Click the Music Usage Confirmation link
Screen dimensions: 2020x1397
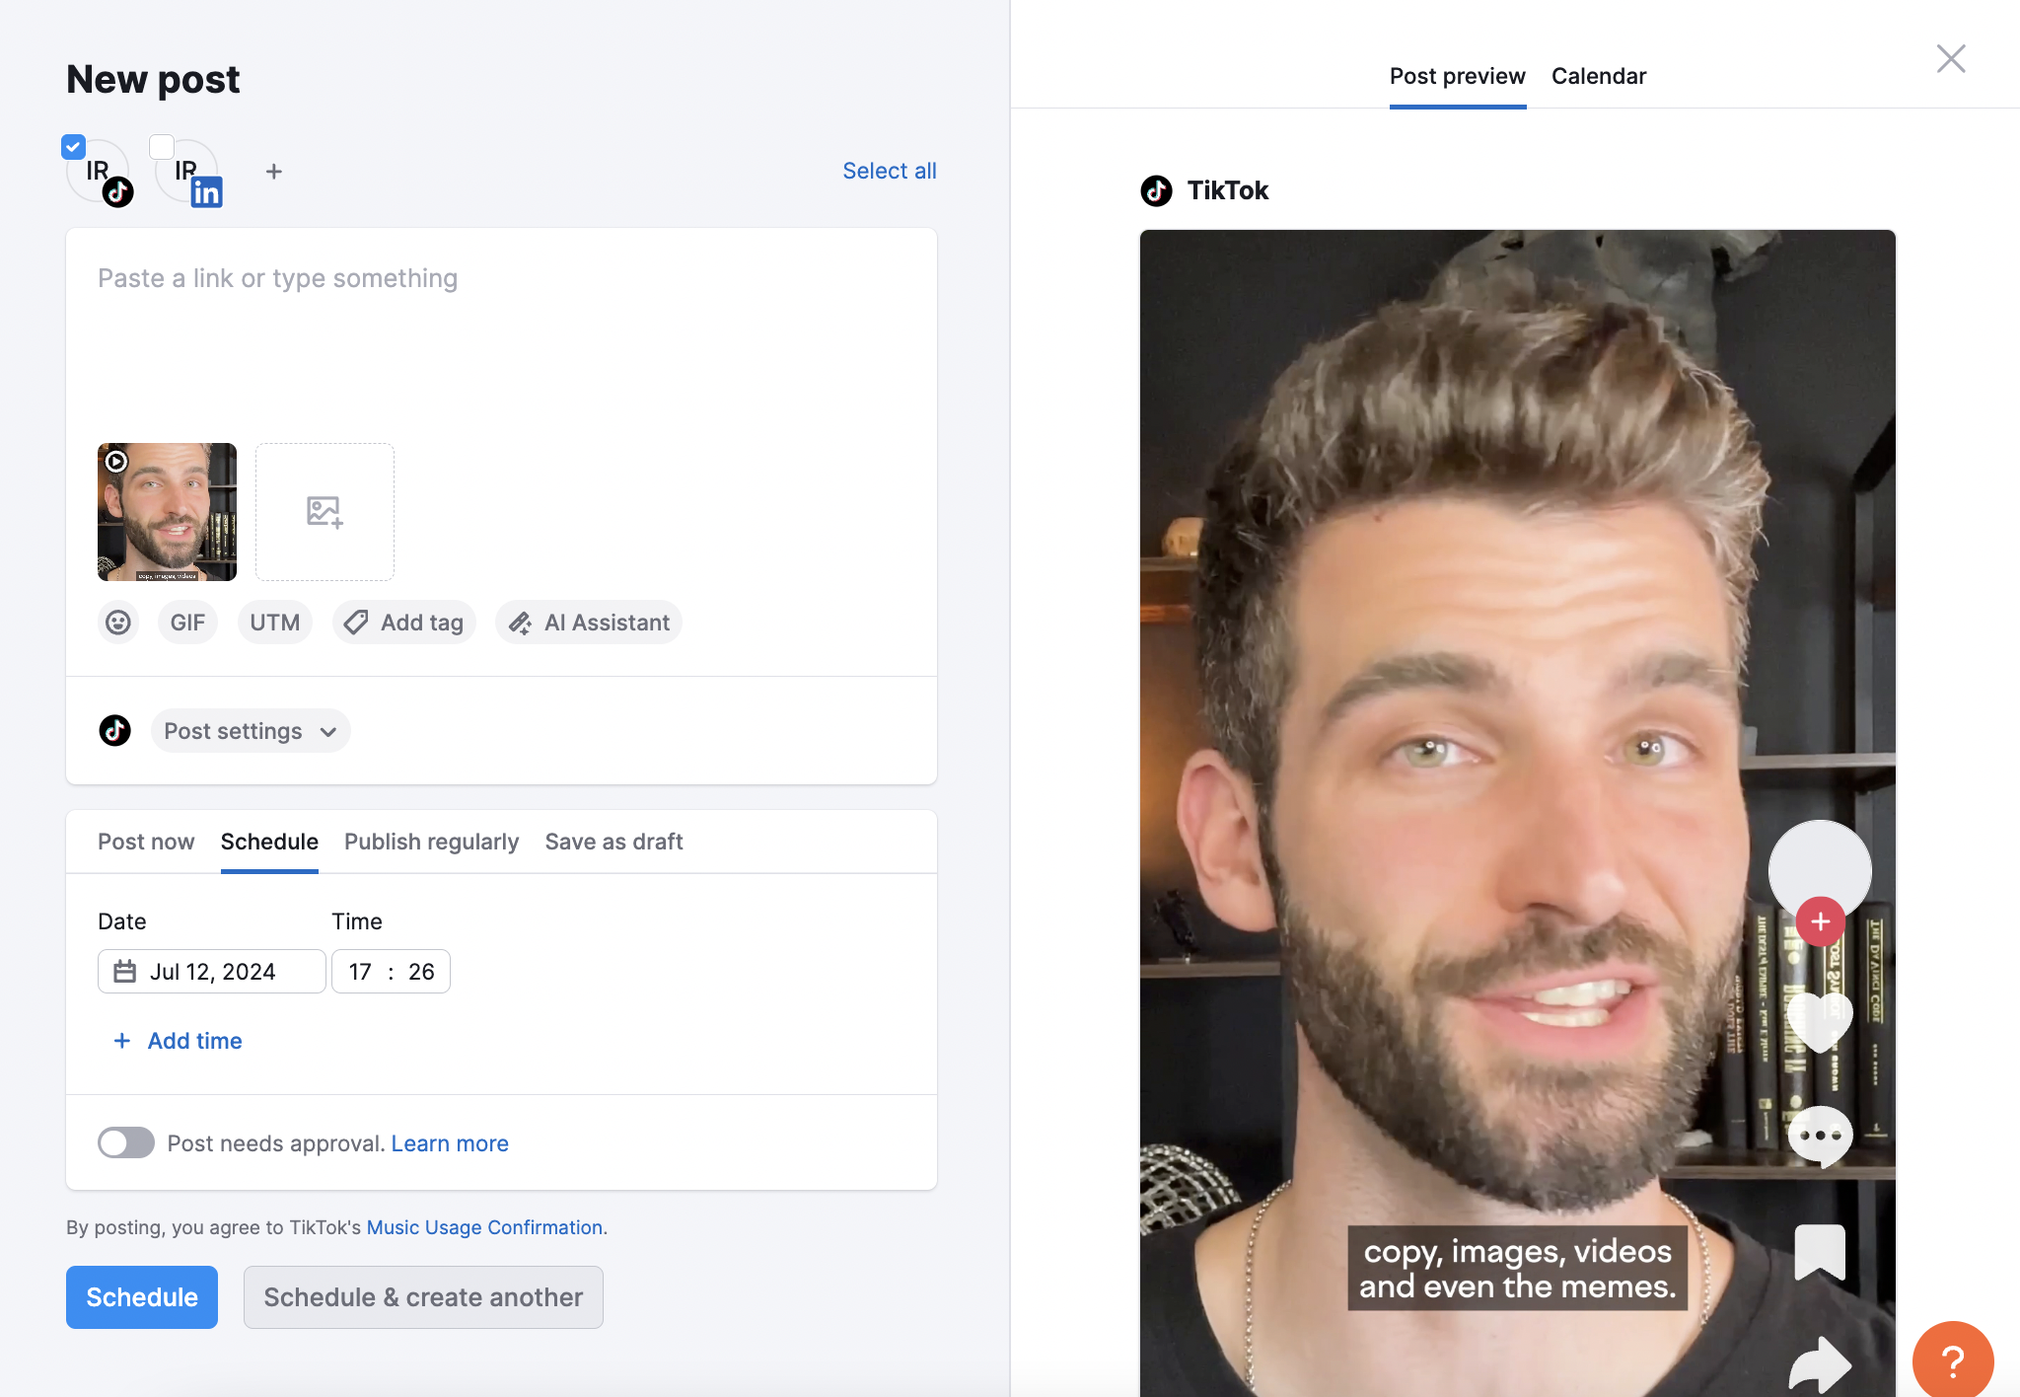tap(484, 1227)
